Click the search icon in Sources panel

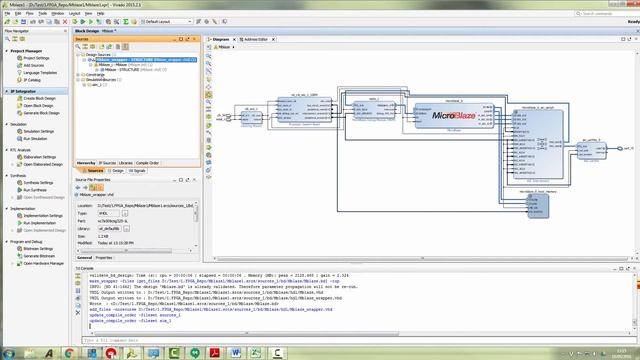(x=78, y=47)
